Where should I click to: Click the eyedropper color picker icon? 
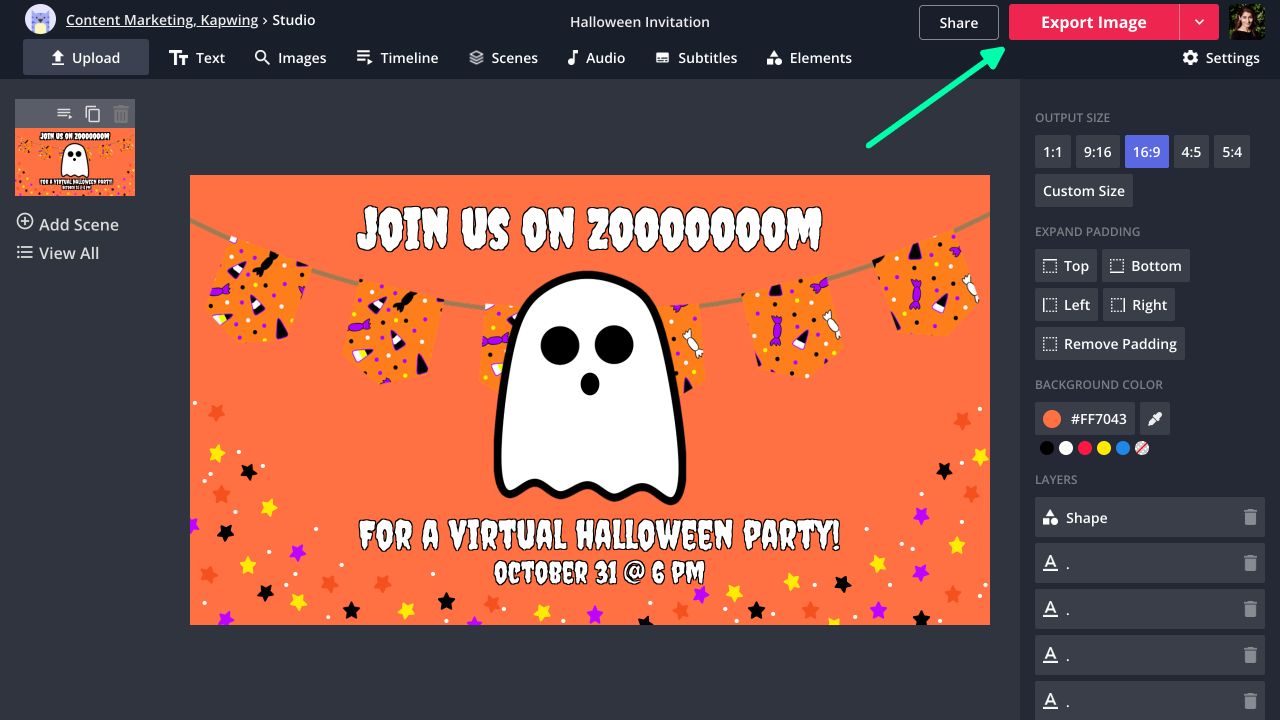[x=1155, y=419]
